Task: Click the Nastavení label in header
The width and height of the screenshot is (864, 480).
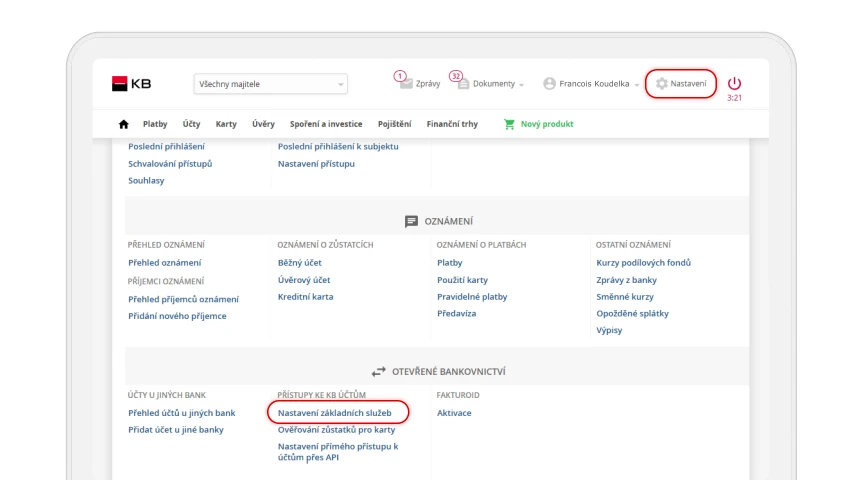Action: [688, 84]
